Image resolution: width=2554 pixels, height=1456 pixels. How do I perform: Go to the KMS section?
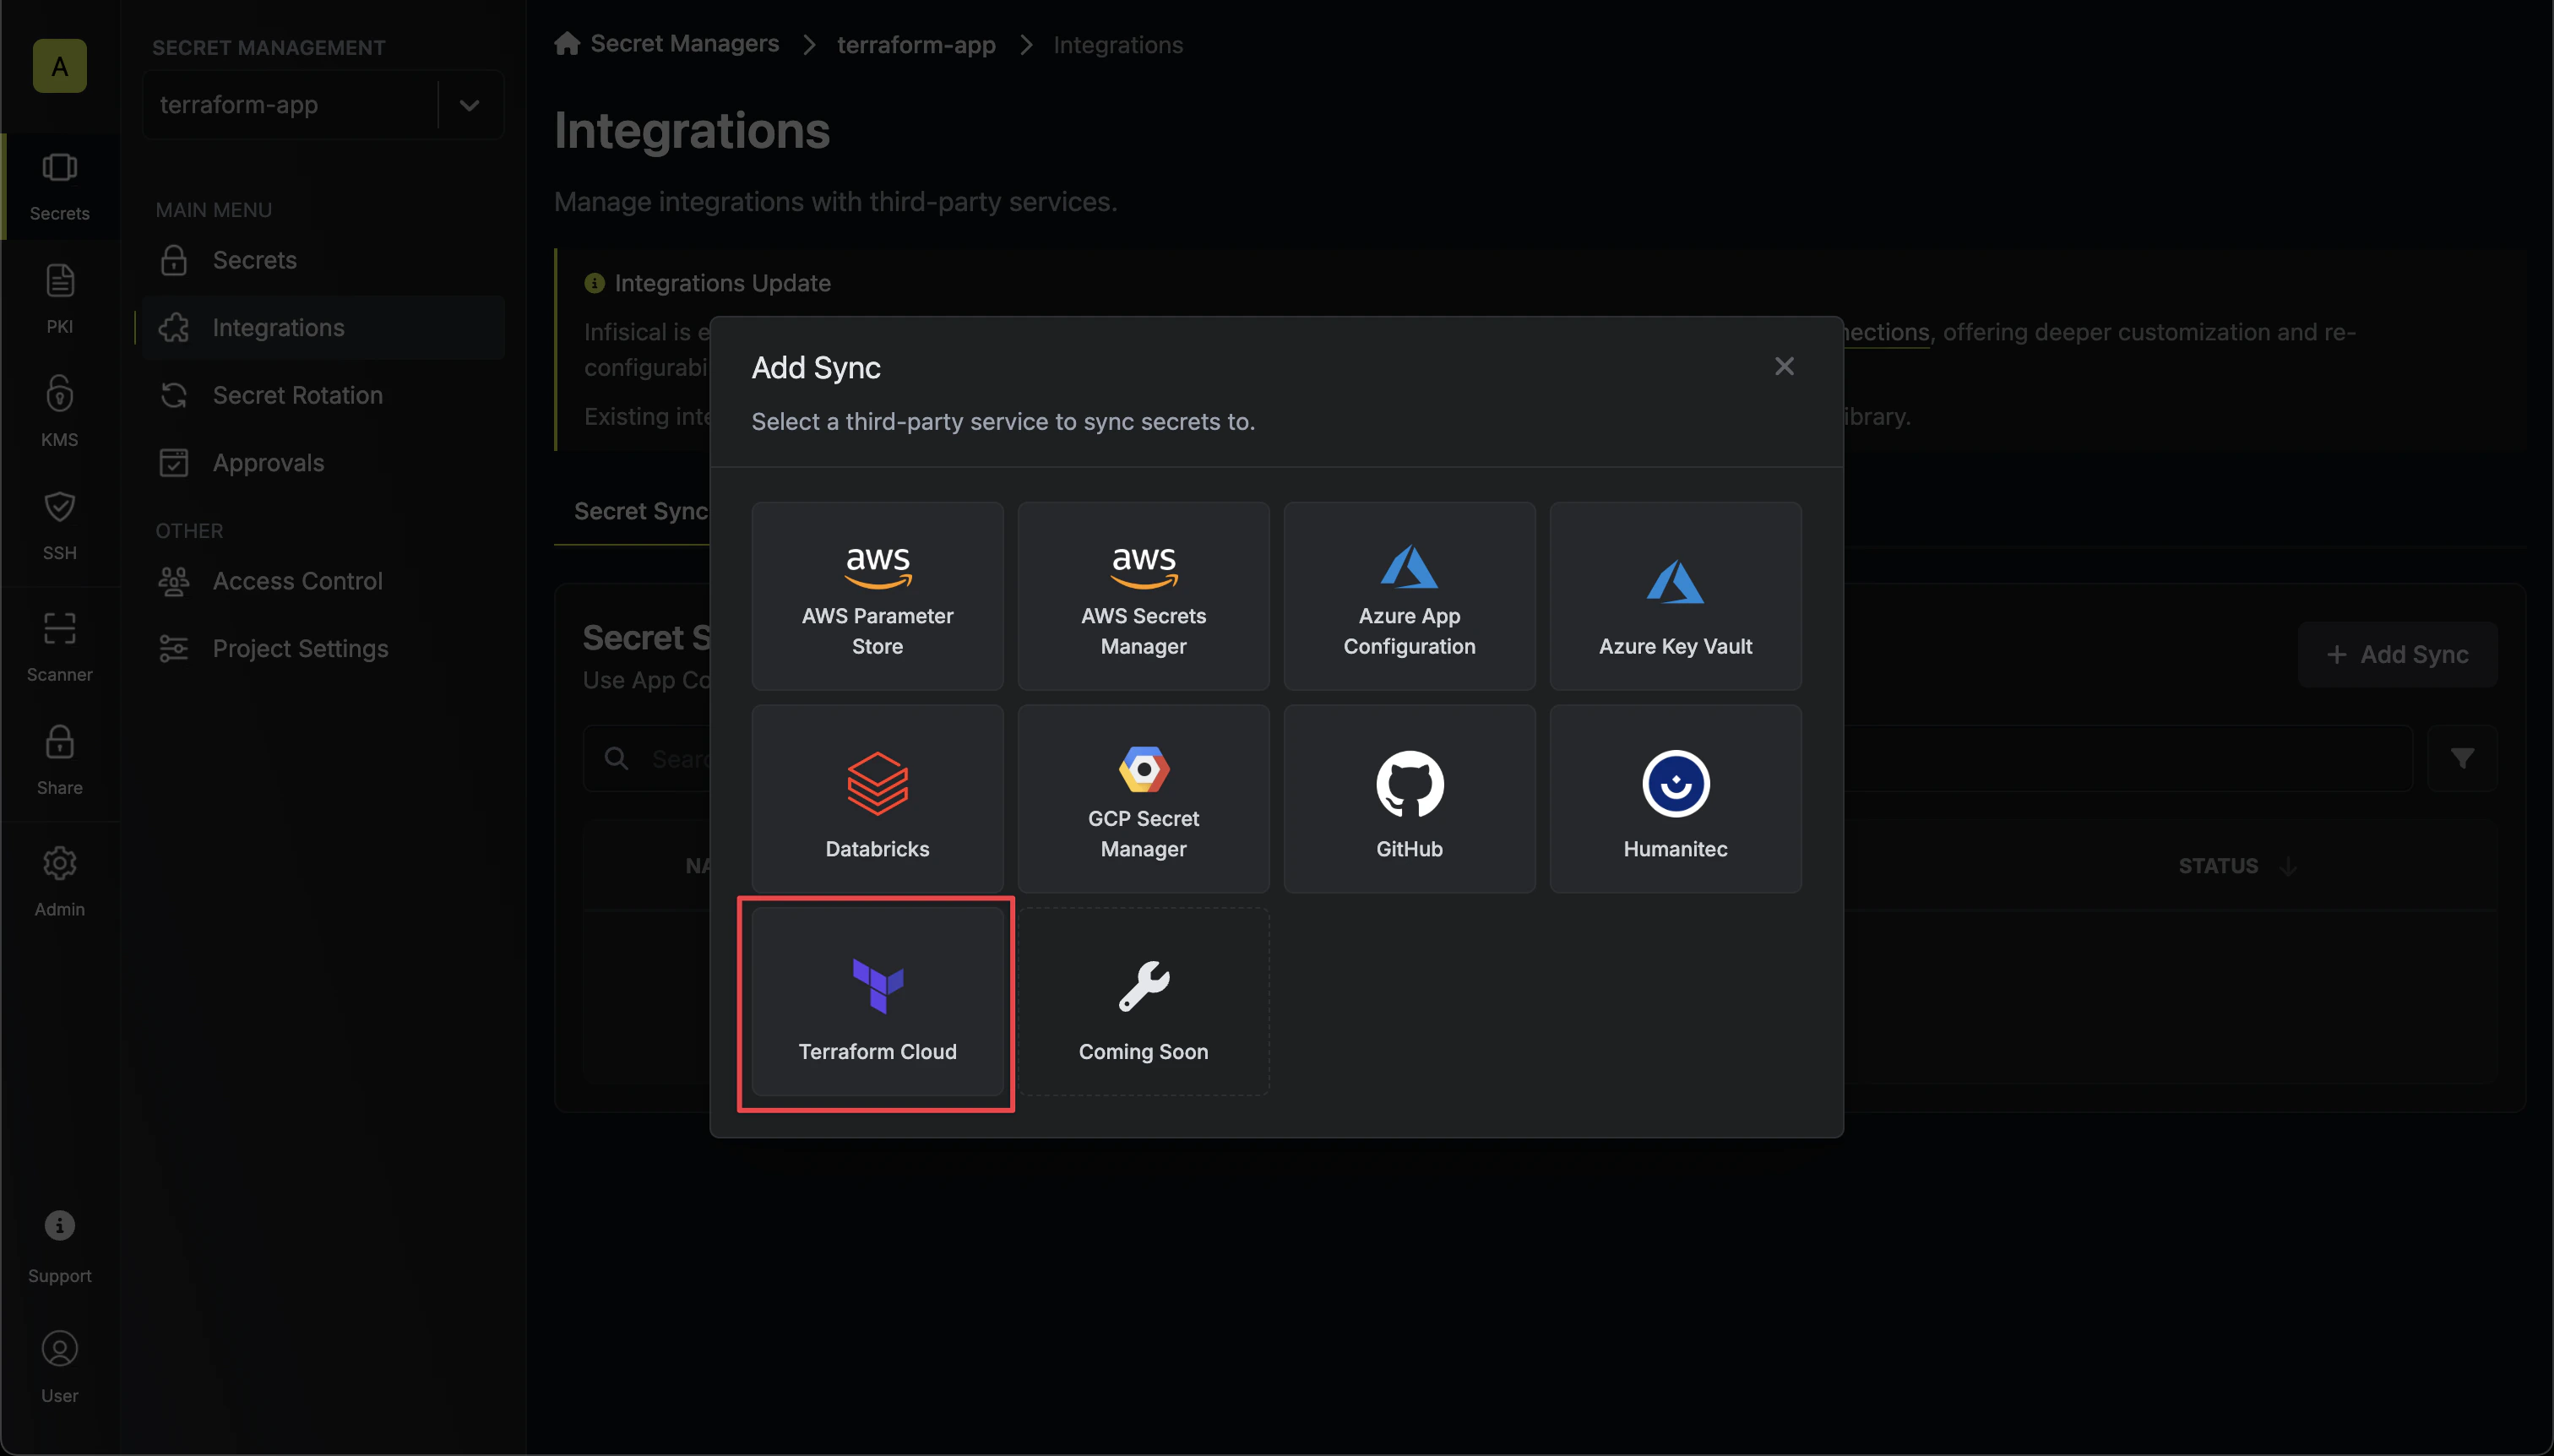click(x=60, y=412)
